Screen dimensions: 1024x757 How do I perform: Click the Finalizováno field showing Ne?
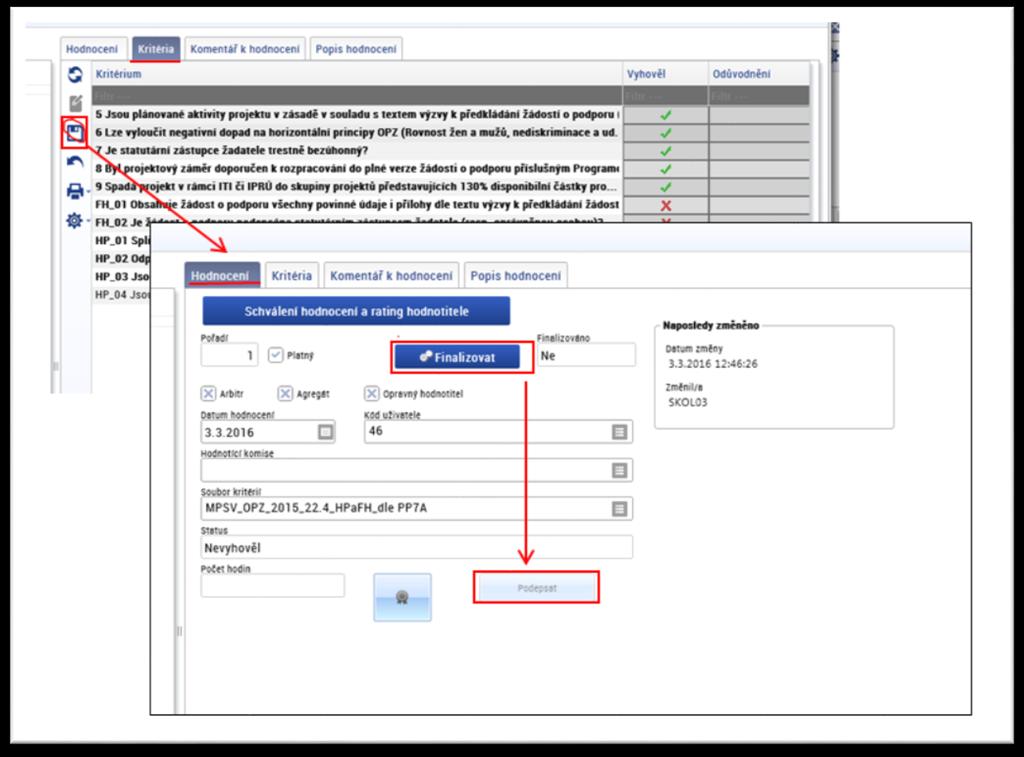coord(586,355)
